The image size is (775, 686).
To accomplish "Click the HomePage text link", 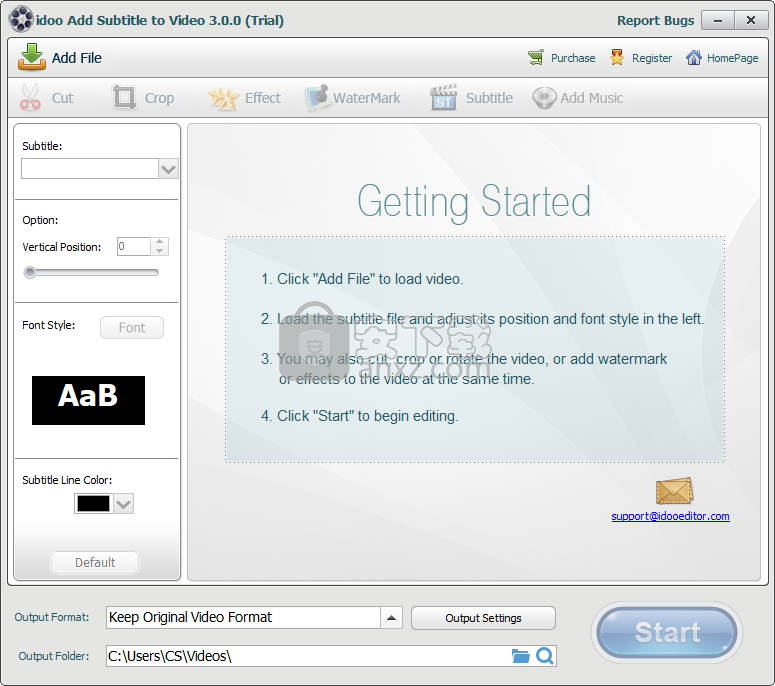I will pyautogui.click(x=732, y=58).
